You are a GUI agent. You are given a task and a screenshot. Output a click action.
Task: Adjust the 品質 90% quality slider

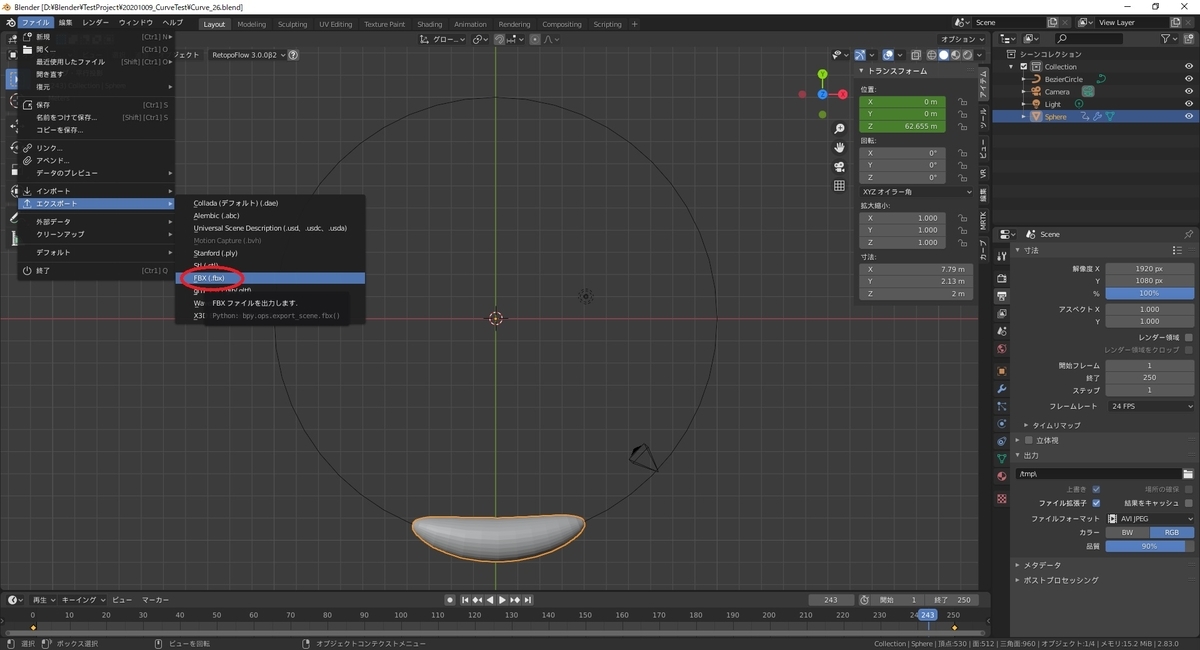pyautogui.click(x=1150, y=546)
